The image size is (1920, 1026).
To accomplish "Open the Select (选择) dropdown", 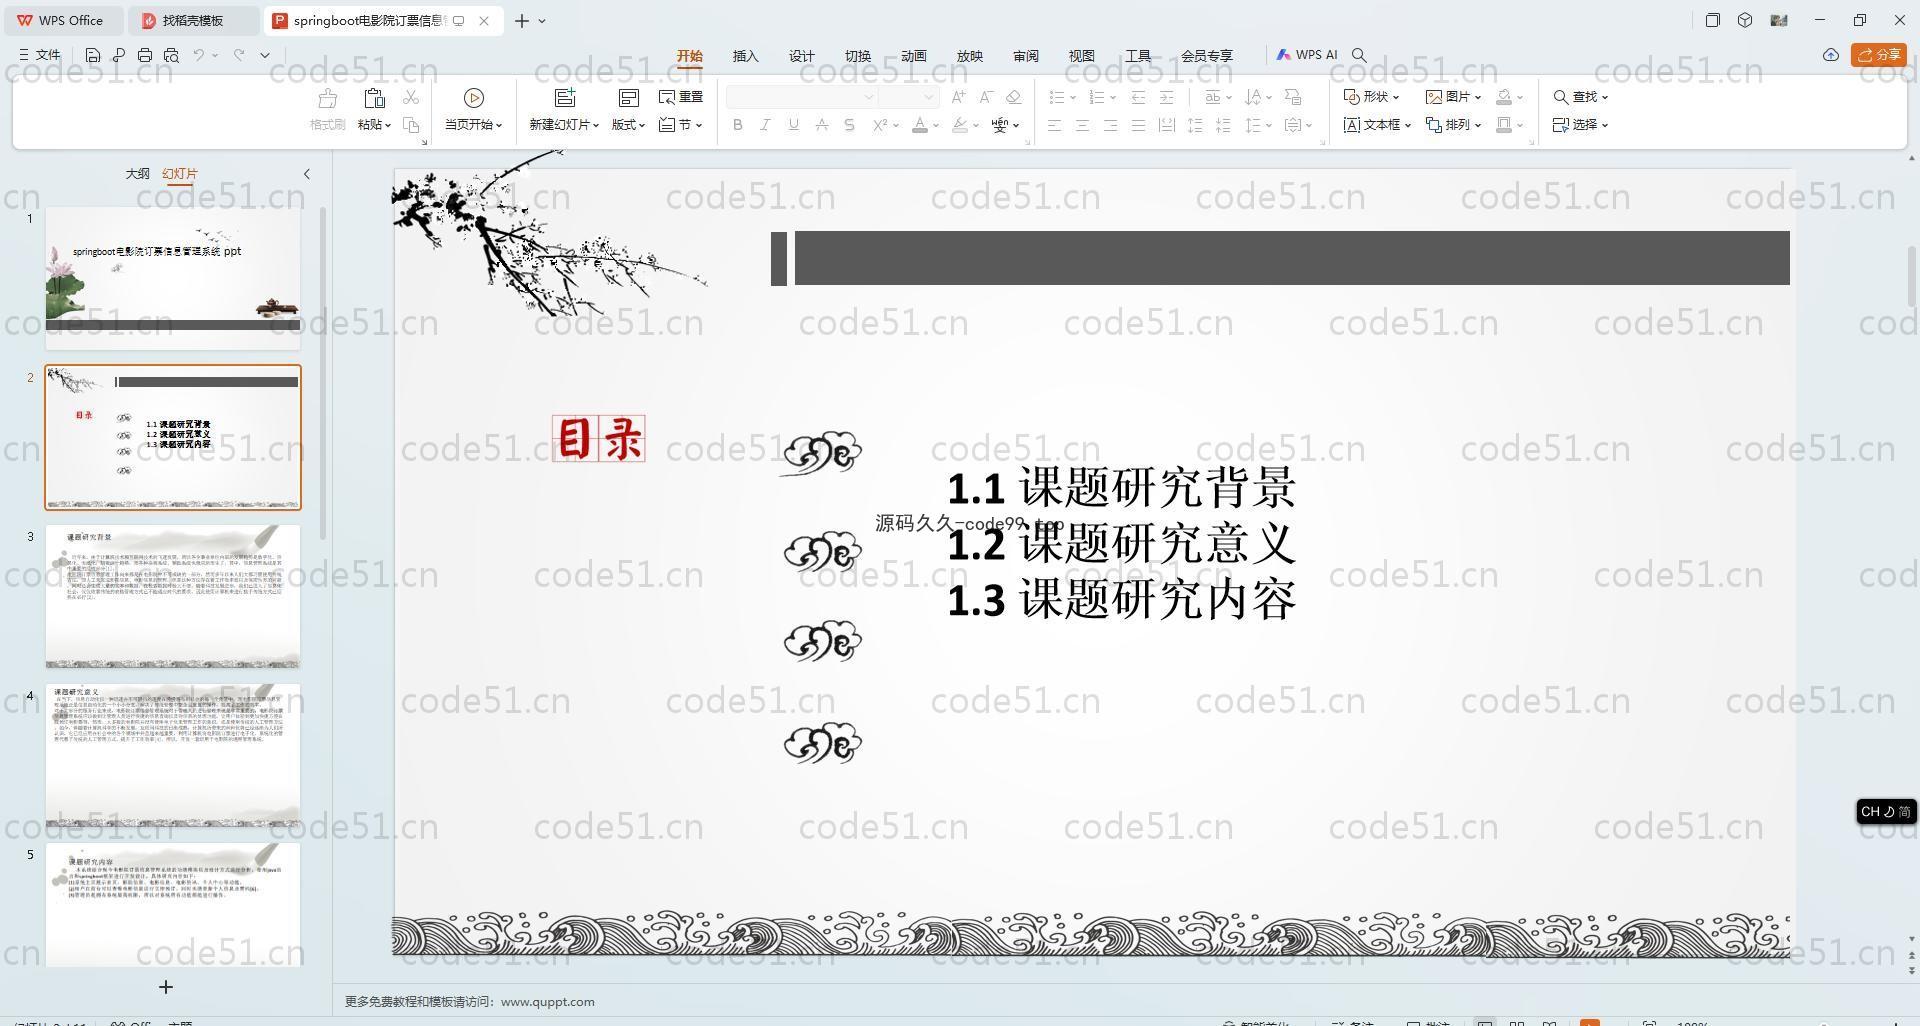I will [x=1580, y=125].
